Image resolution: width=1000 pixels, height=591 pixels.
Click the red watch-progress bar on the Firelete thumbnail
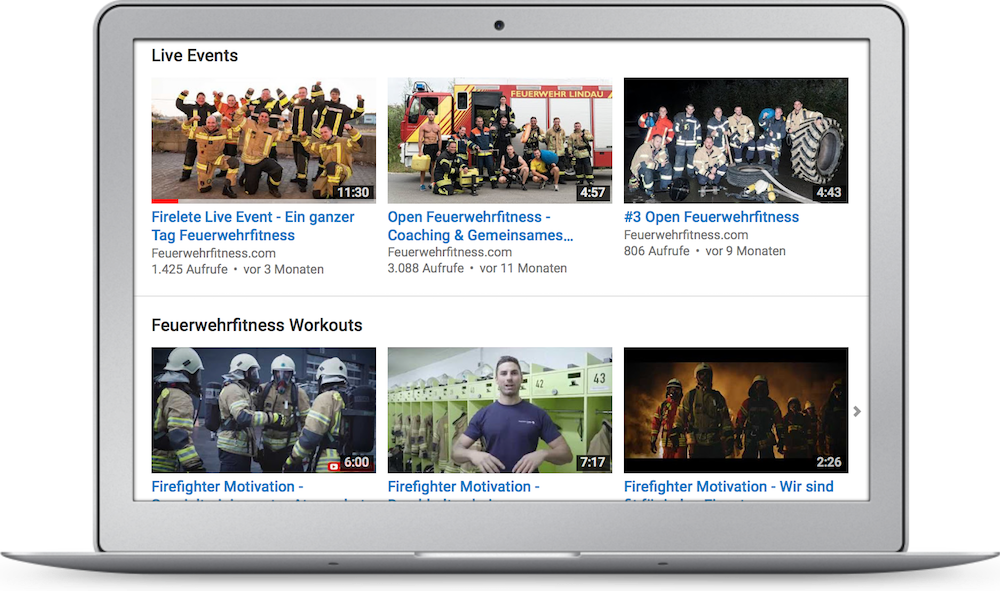[165, 201]
